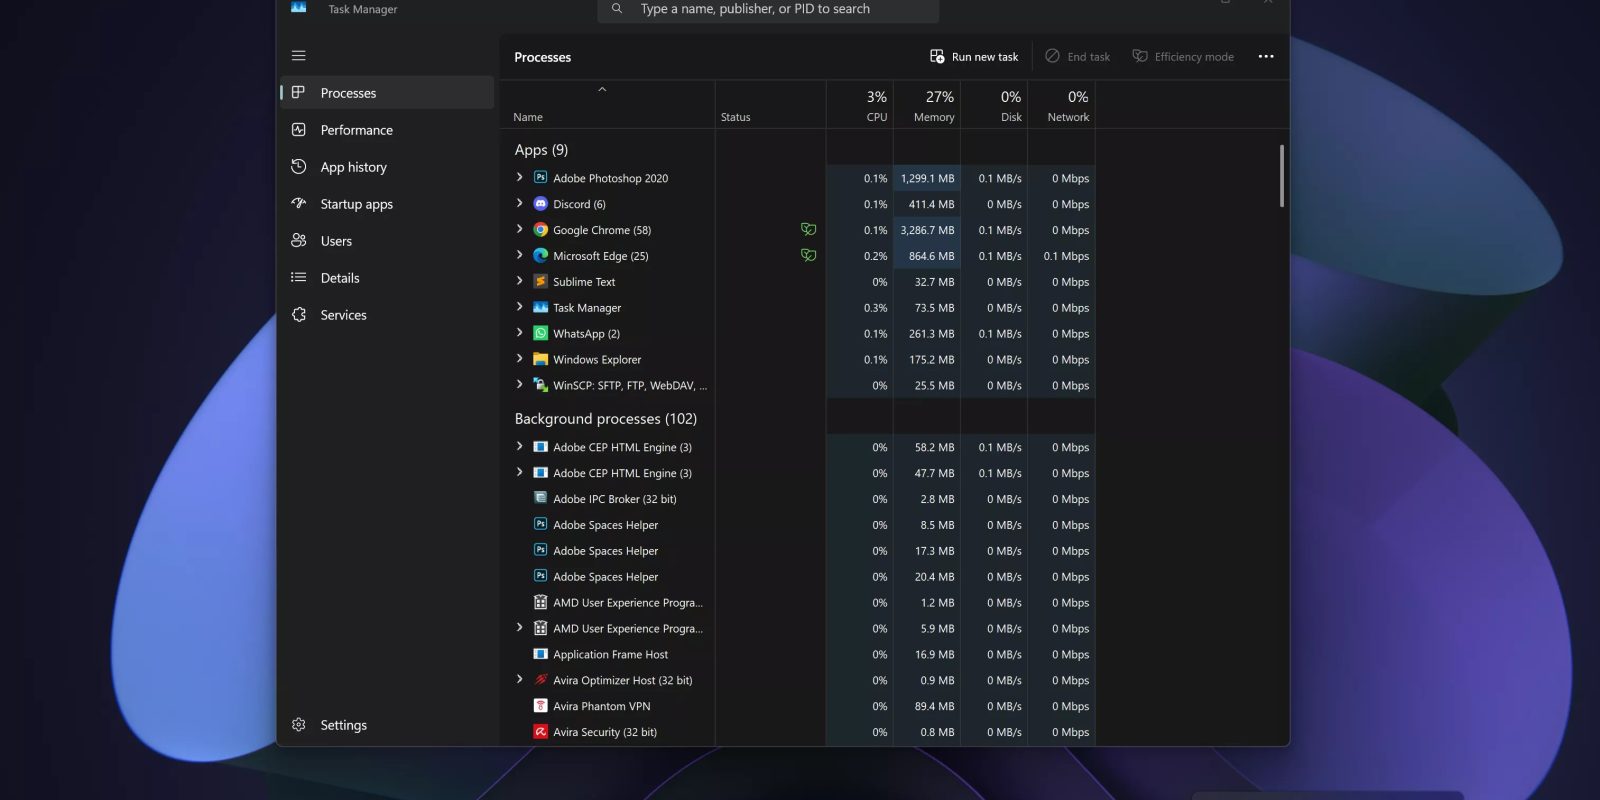Click the Microsoft Edge efficiency mode leaf icon
1600x800 pixels.
coord(808,255)
